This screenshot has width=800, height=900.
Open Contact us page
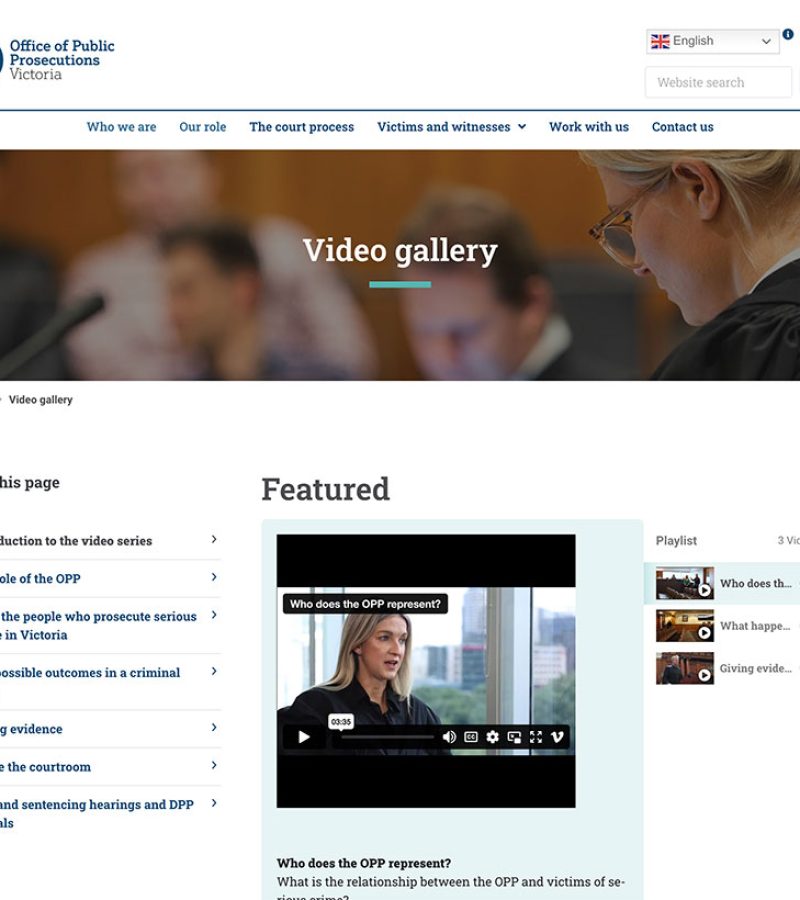coord(682,127)
